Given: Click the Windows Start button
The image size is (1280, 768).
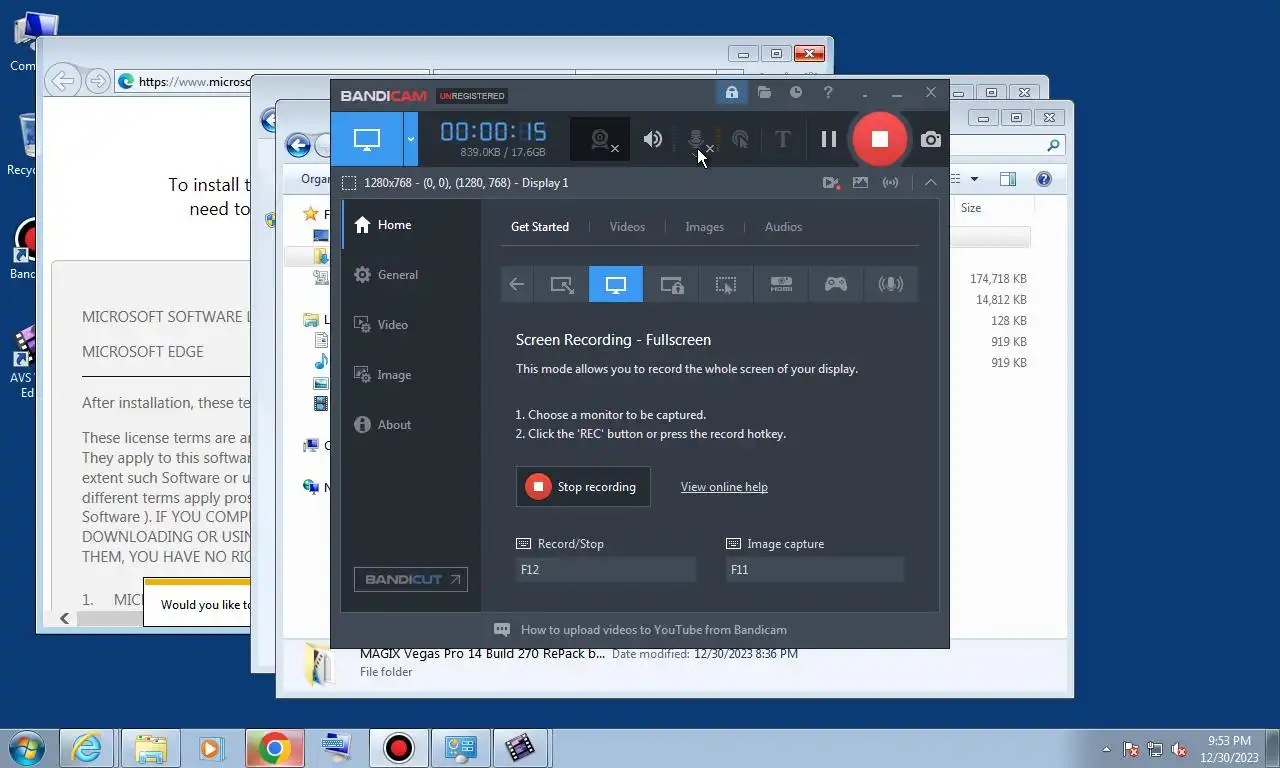Looking at the screenshot, I should coord(27,748).
